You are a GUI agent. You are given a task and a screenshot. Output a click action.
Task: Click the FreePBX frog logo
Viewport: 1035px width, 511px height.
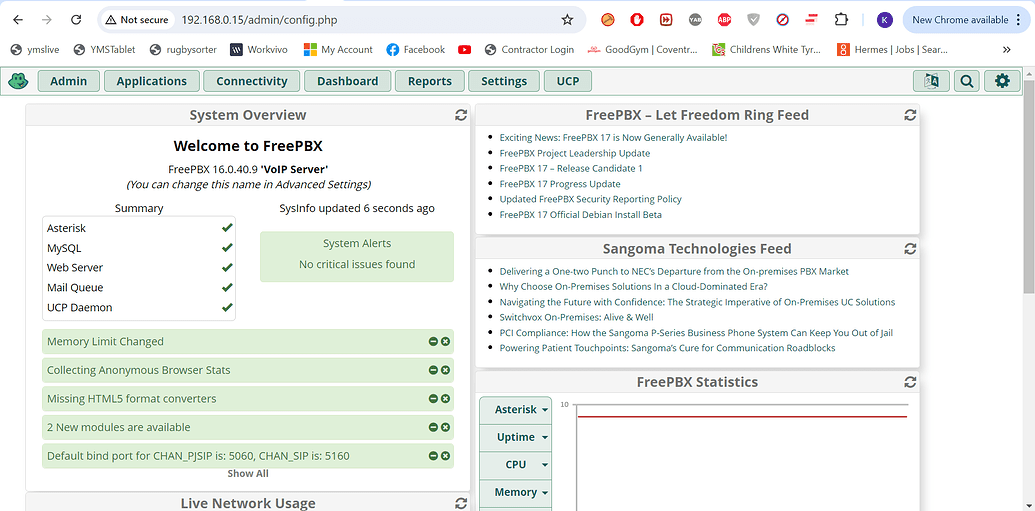click(x=18, y=81)
